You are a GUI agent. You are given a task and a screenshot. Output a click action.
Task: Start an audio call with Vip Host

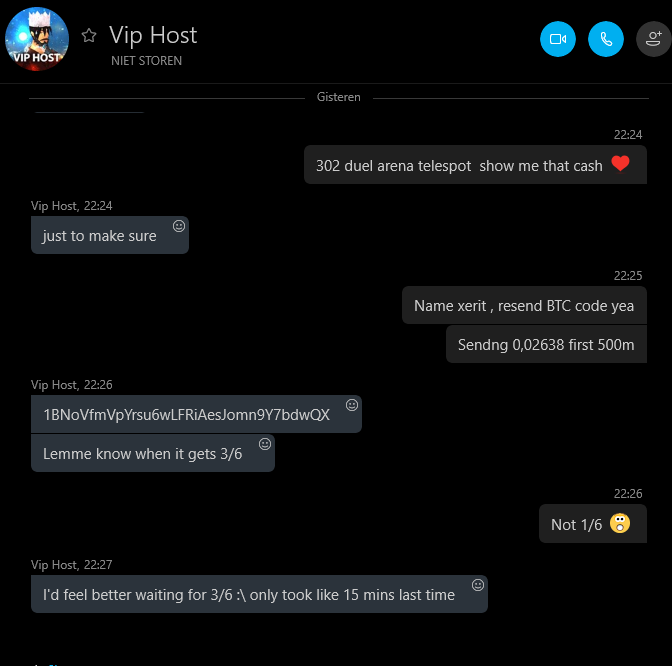click(x=606, y=39)
